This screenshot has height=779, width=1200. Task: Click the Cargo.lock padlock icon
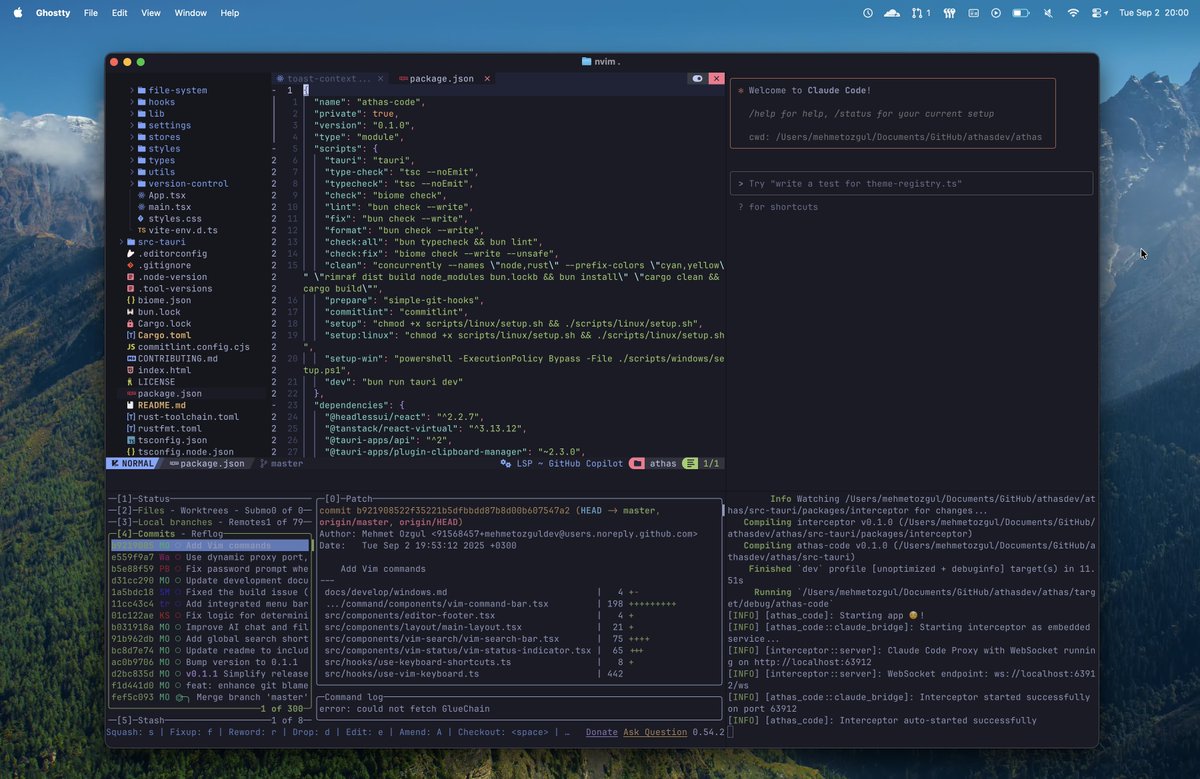(x=131, y=324)
